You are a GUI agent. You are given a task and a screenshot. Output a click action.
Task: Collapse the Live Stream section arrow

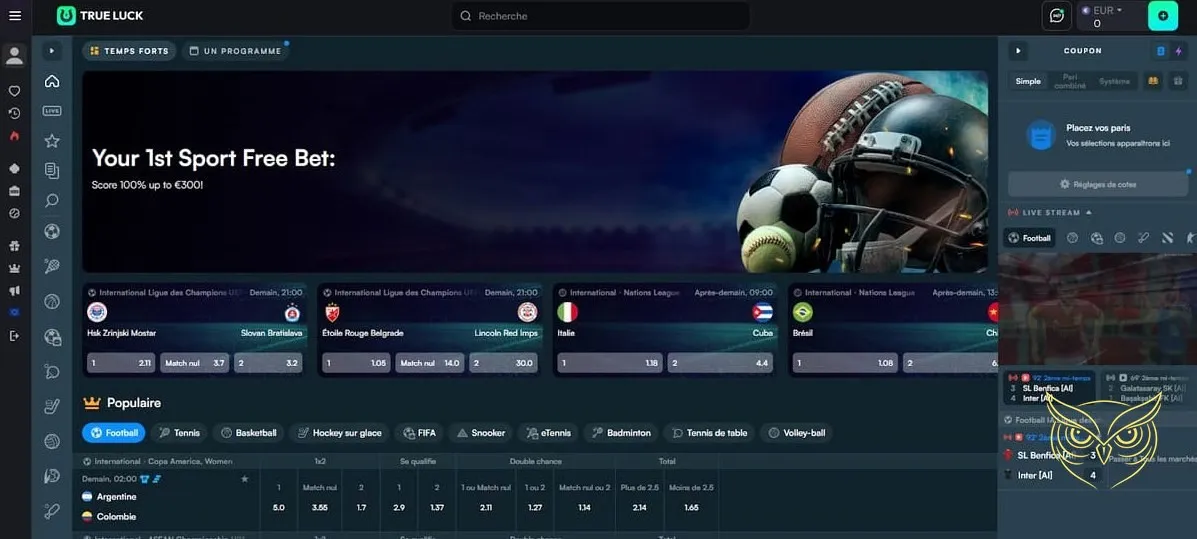(x=1089, y=213)
